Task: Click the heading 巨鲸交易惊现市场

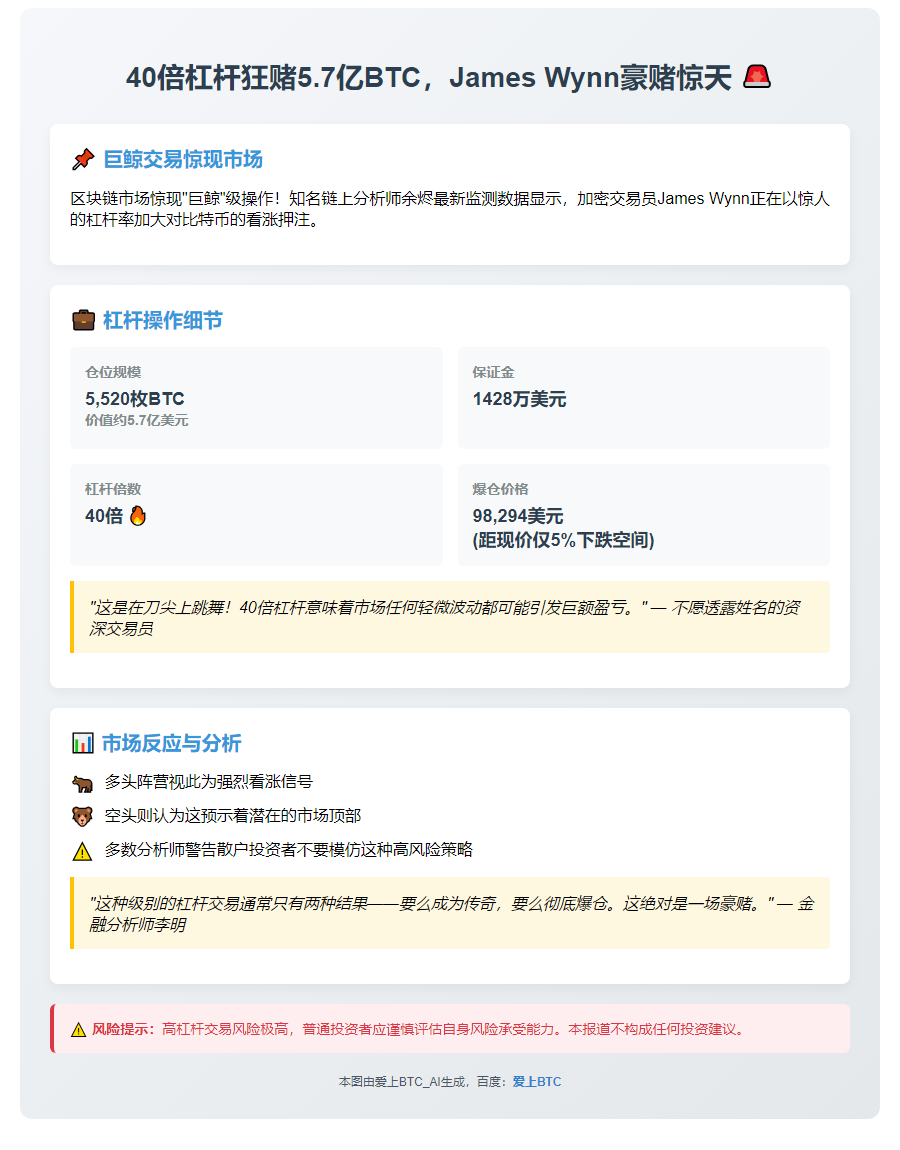Action: click(x=183, y=159)
